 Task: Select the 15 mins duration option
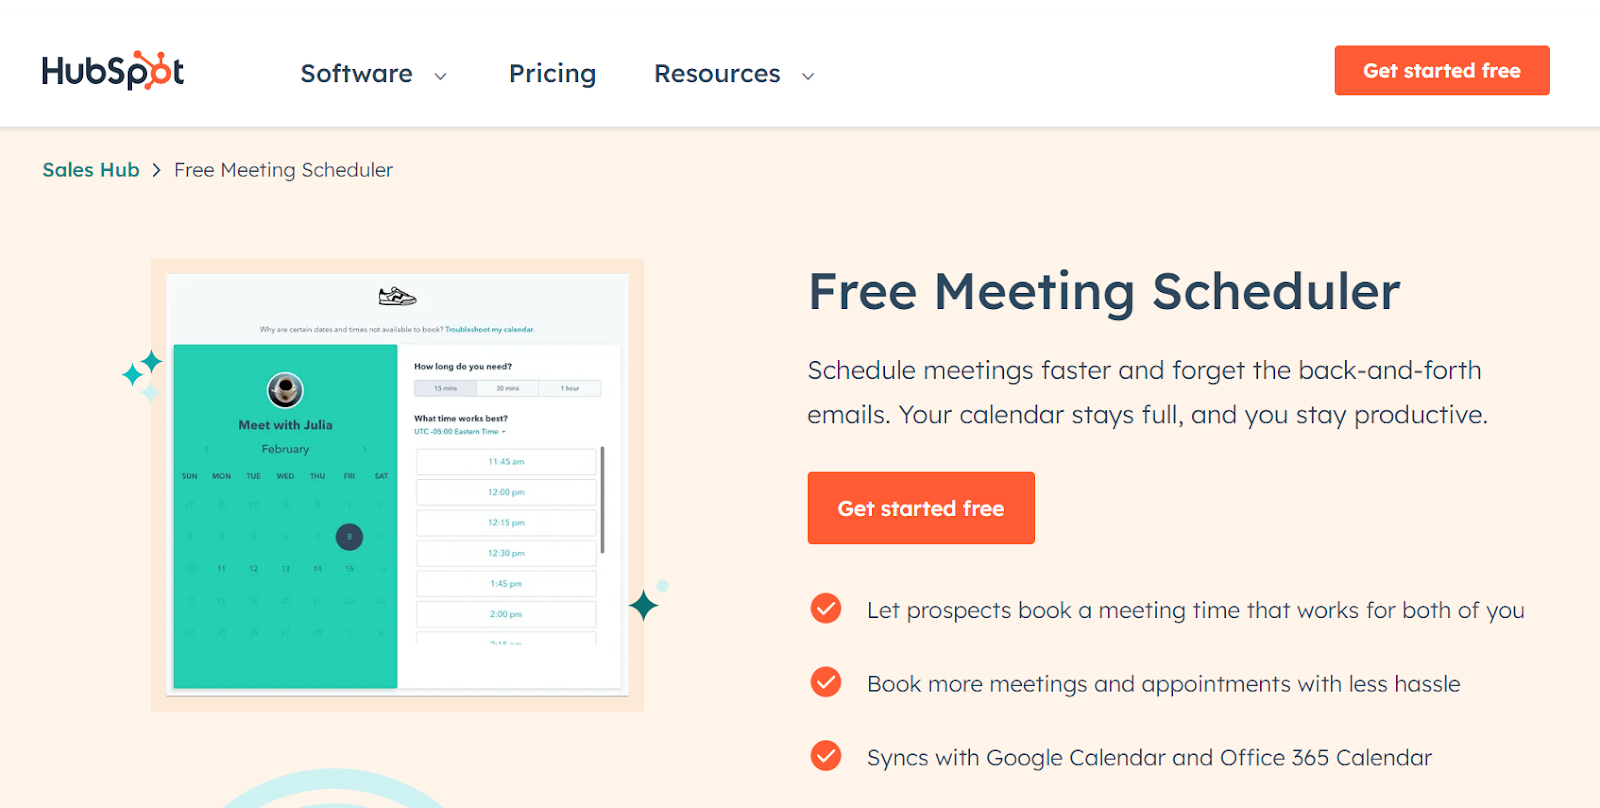point(444,388)
